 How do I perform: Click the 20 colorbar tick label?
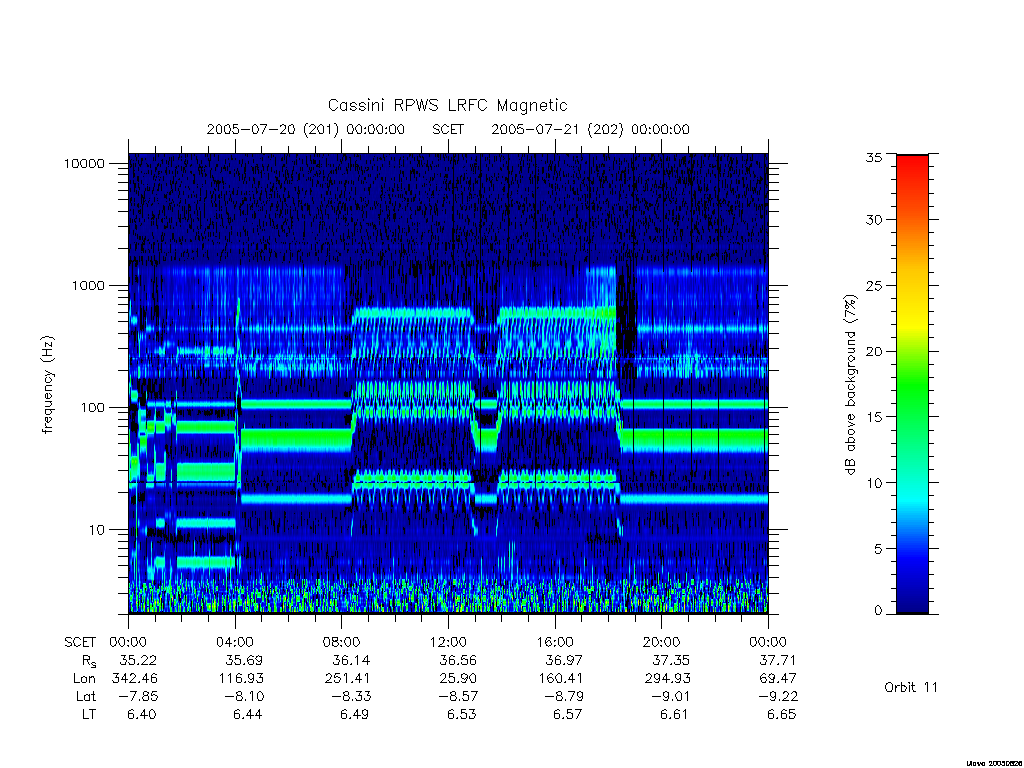874,351
